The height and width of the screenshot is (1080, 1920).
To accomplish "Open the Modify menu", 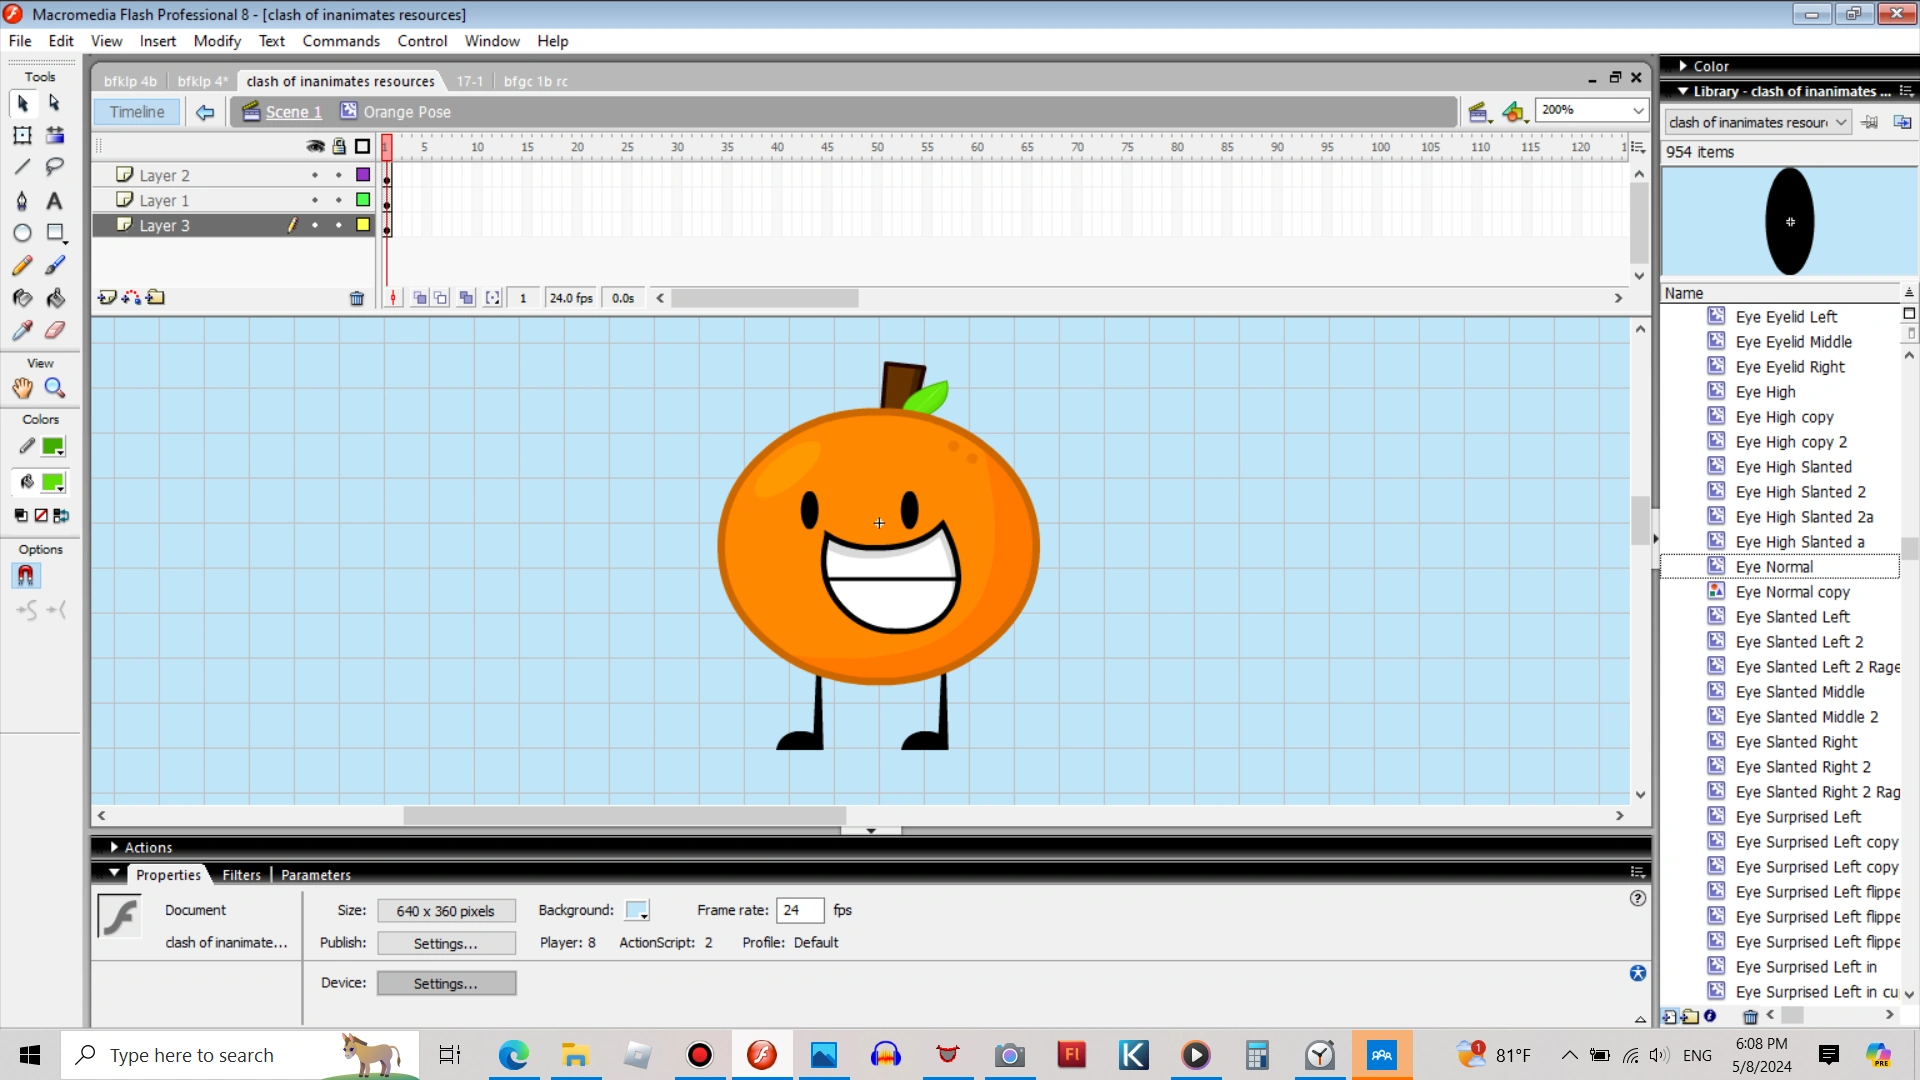I will click(x=217, y=41).
